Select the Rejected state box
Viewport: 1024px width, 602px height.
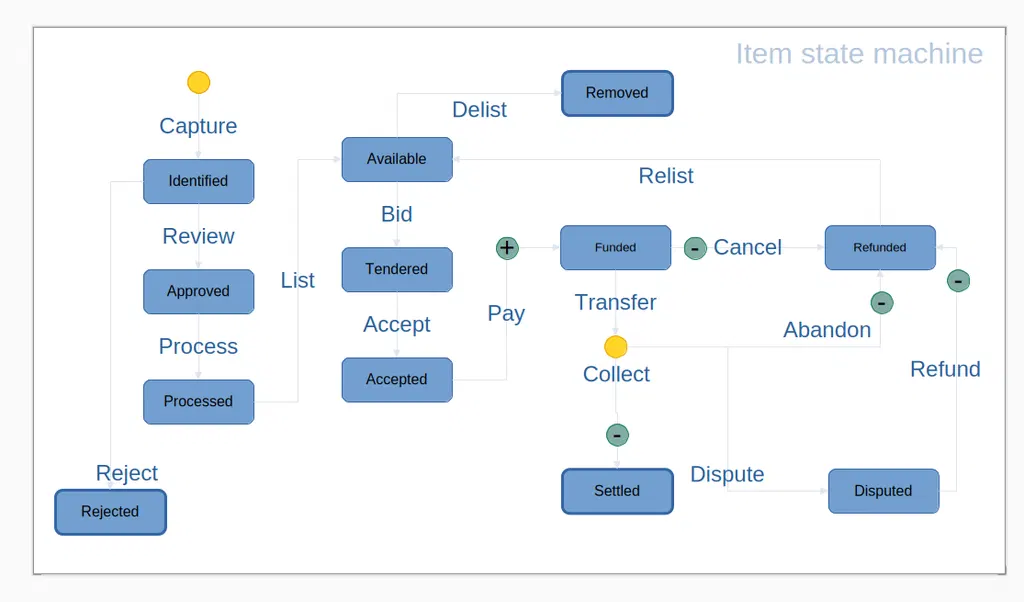coord(110,512)
